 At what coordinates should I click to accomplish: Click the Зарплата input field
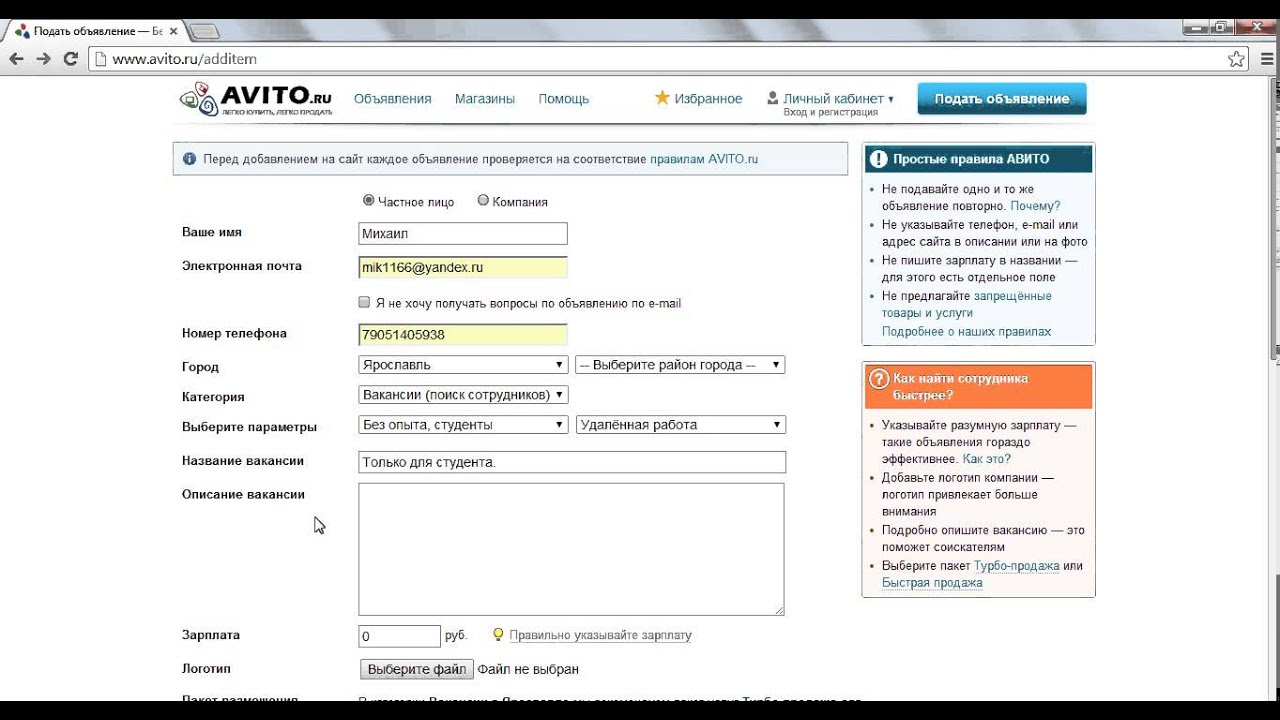pos(399,636)
